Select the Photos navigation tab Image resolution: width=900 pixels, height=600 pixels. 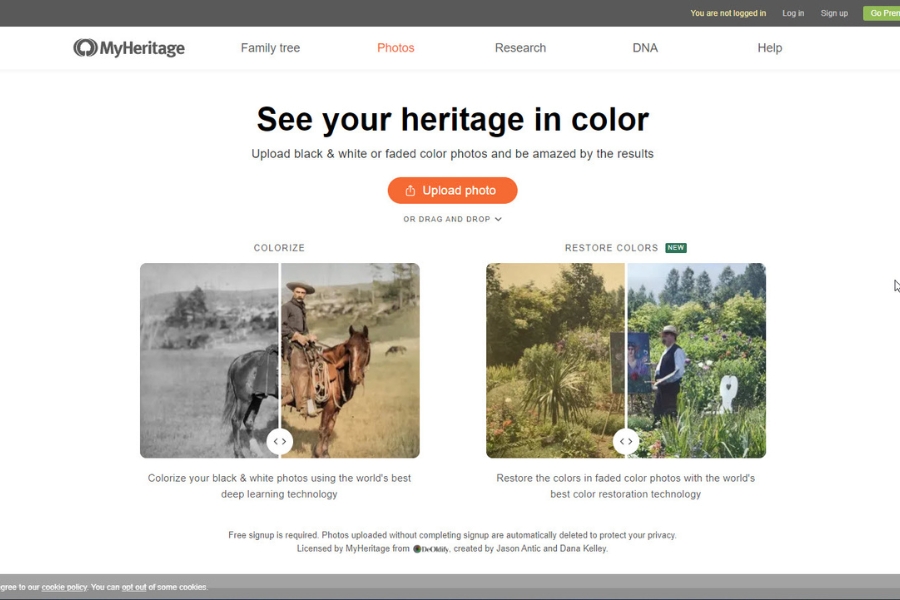tap(395, 48)
